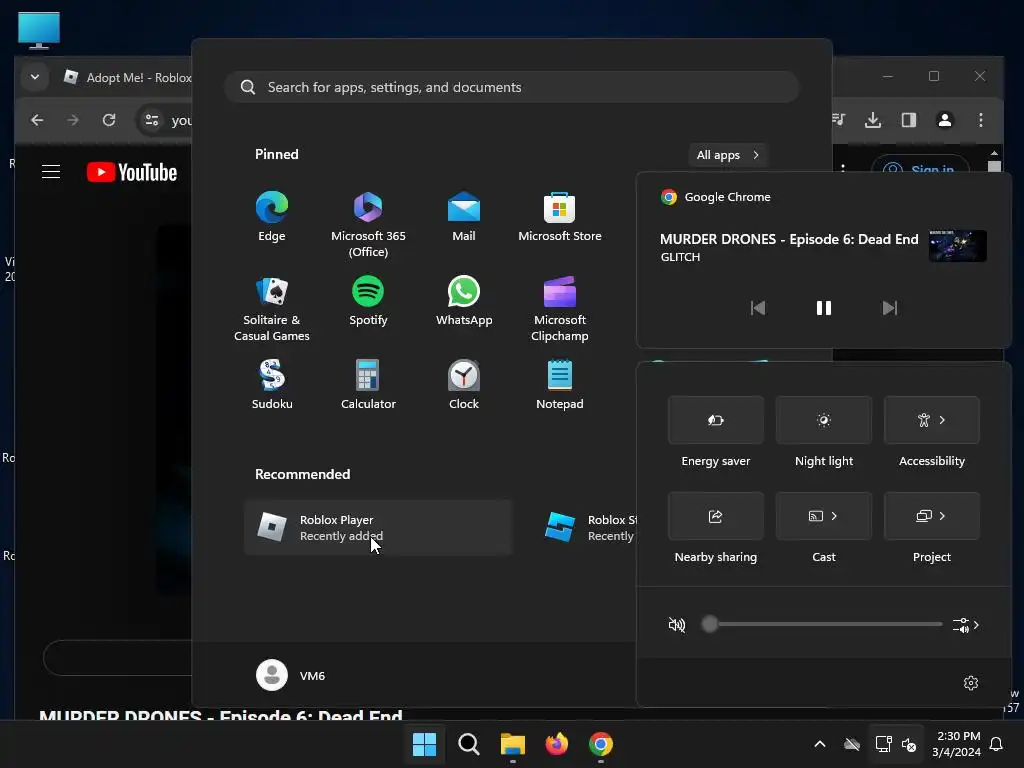Select the desktop monitor icon
This screenshot has width=1024, height=768.
click(39, 30)
